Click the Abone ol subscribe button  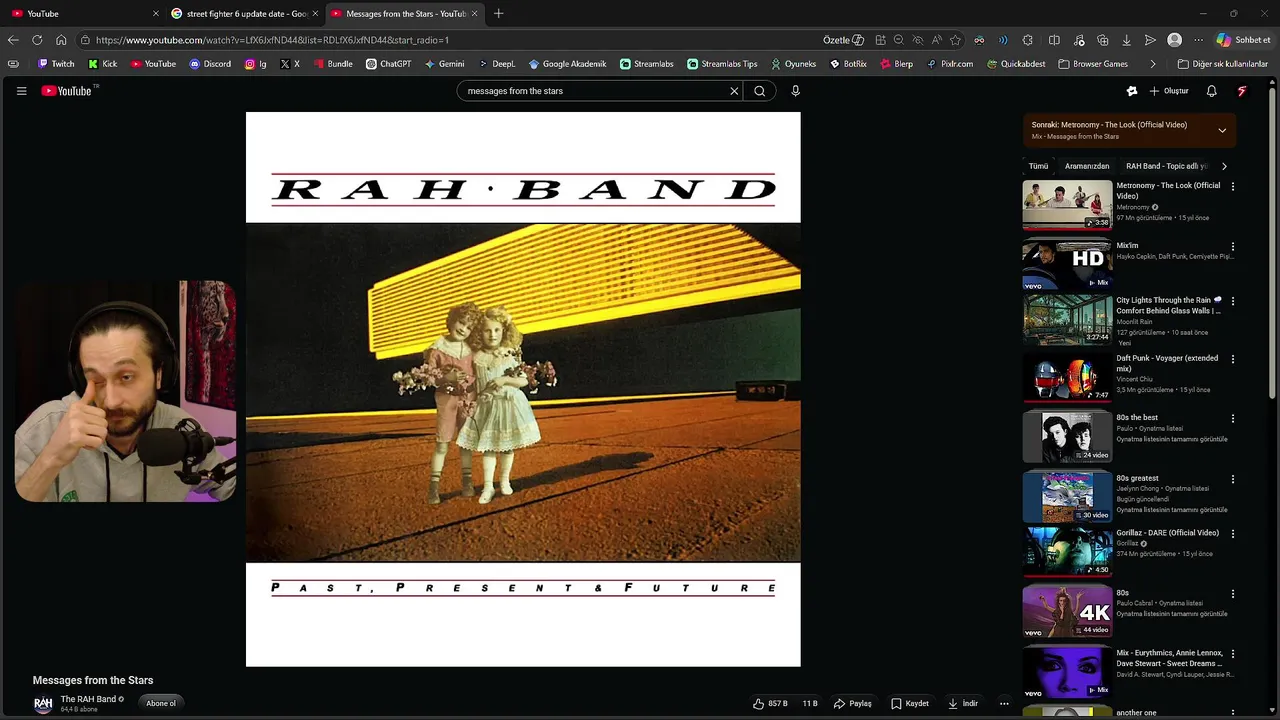pos(161,703)
